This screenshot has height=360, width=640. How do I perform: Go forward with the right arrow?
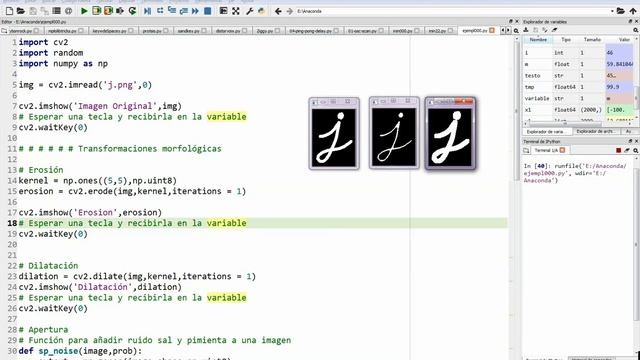click(289, 11)
